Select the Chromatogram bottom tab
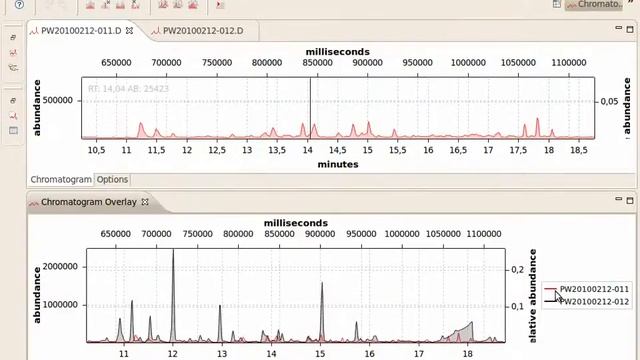640x360 pixels. 61,180
